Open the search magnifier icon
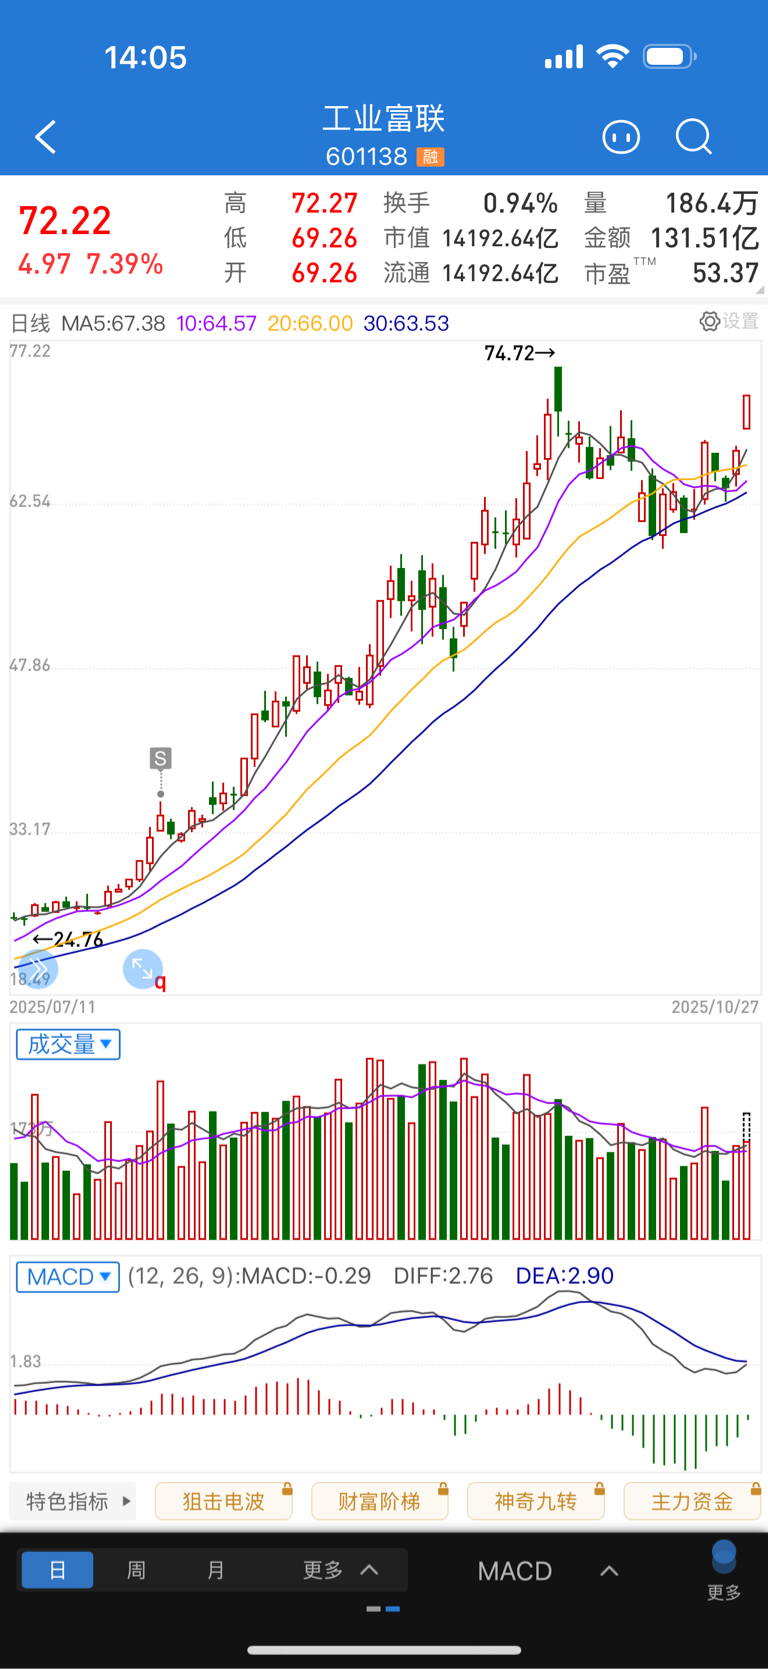768x1669 pixels. point(693,137)
